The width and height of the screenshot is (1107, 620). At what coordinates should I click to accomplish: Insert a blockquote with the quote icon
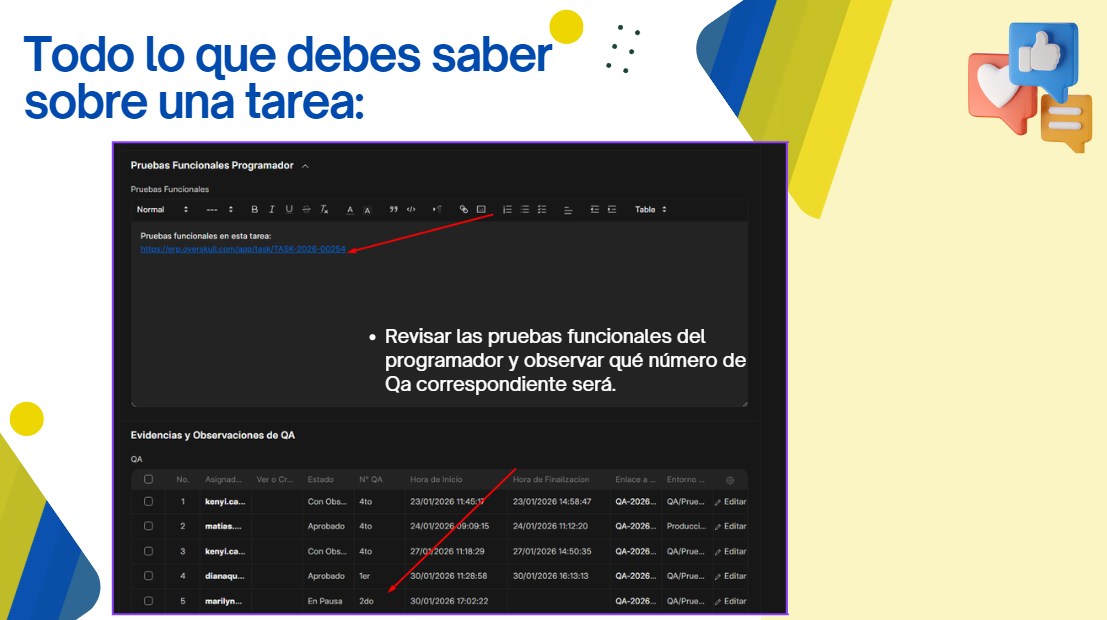point(394,210)
